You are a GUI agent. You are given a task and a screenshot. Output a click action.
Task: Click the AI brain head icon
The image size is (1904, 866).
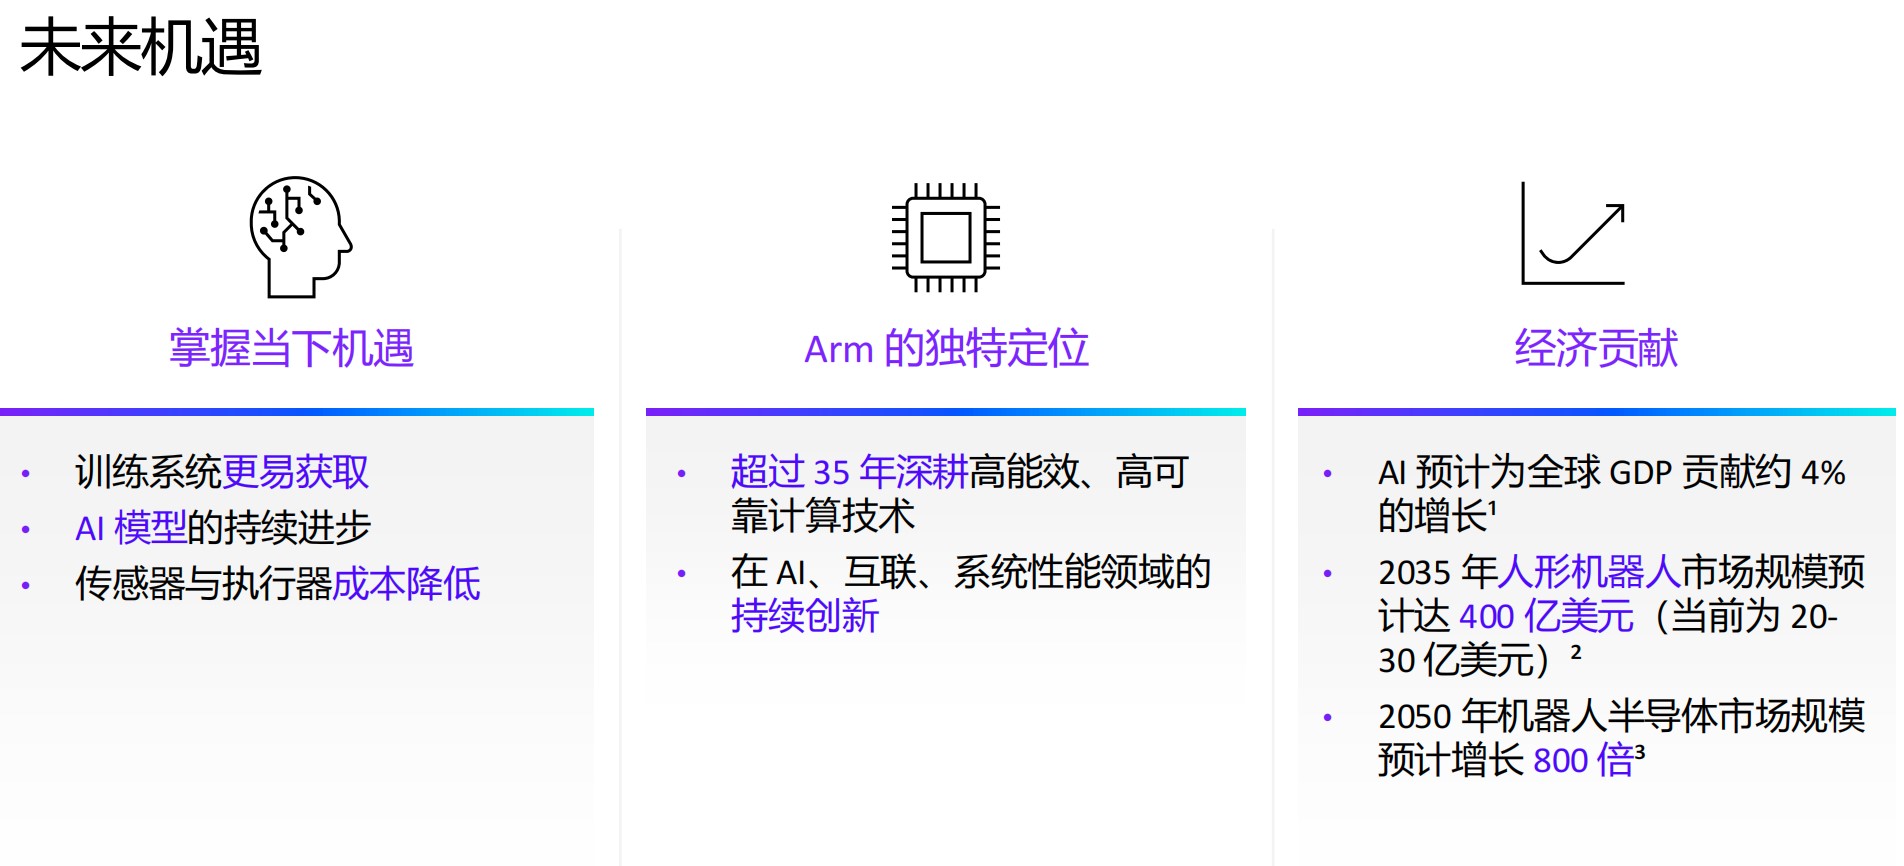[x=300, y=237]
